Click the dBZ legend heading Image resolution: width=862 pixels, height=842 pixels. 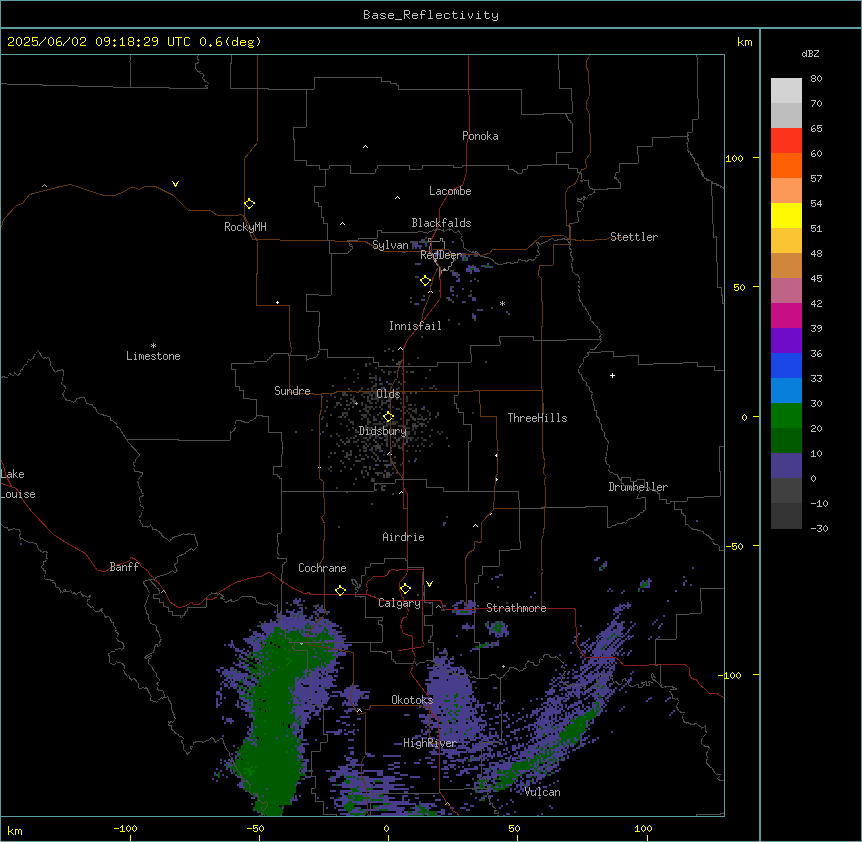[810, 53]
